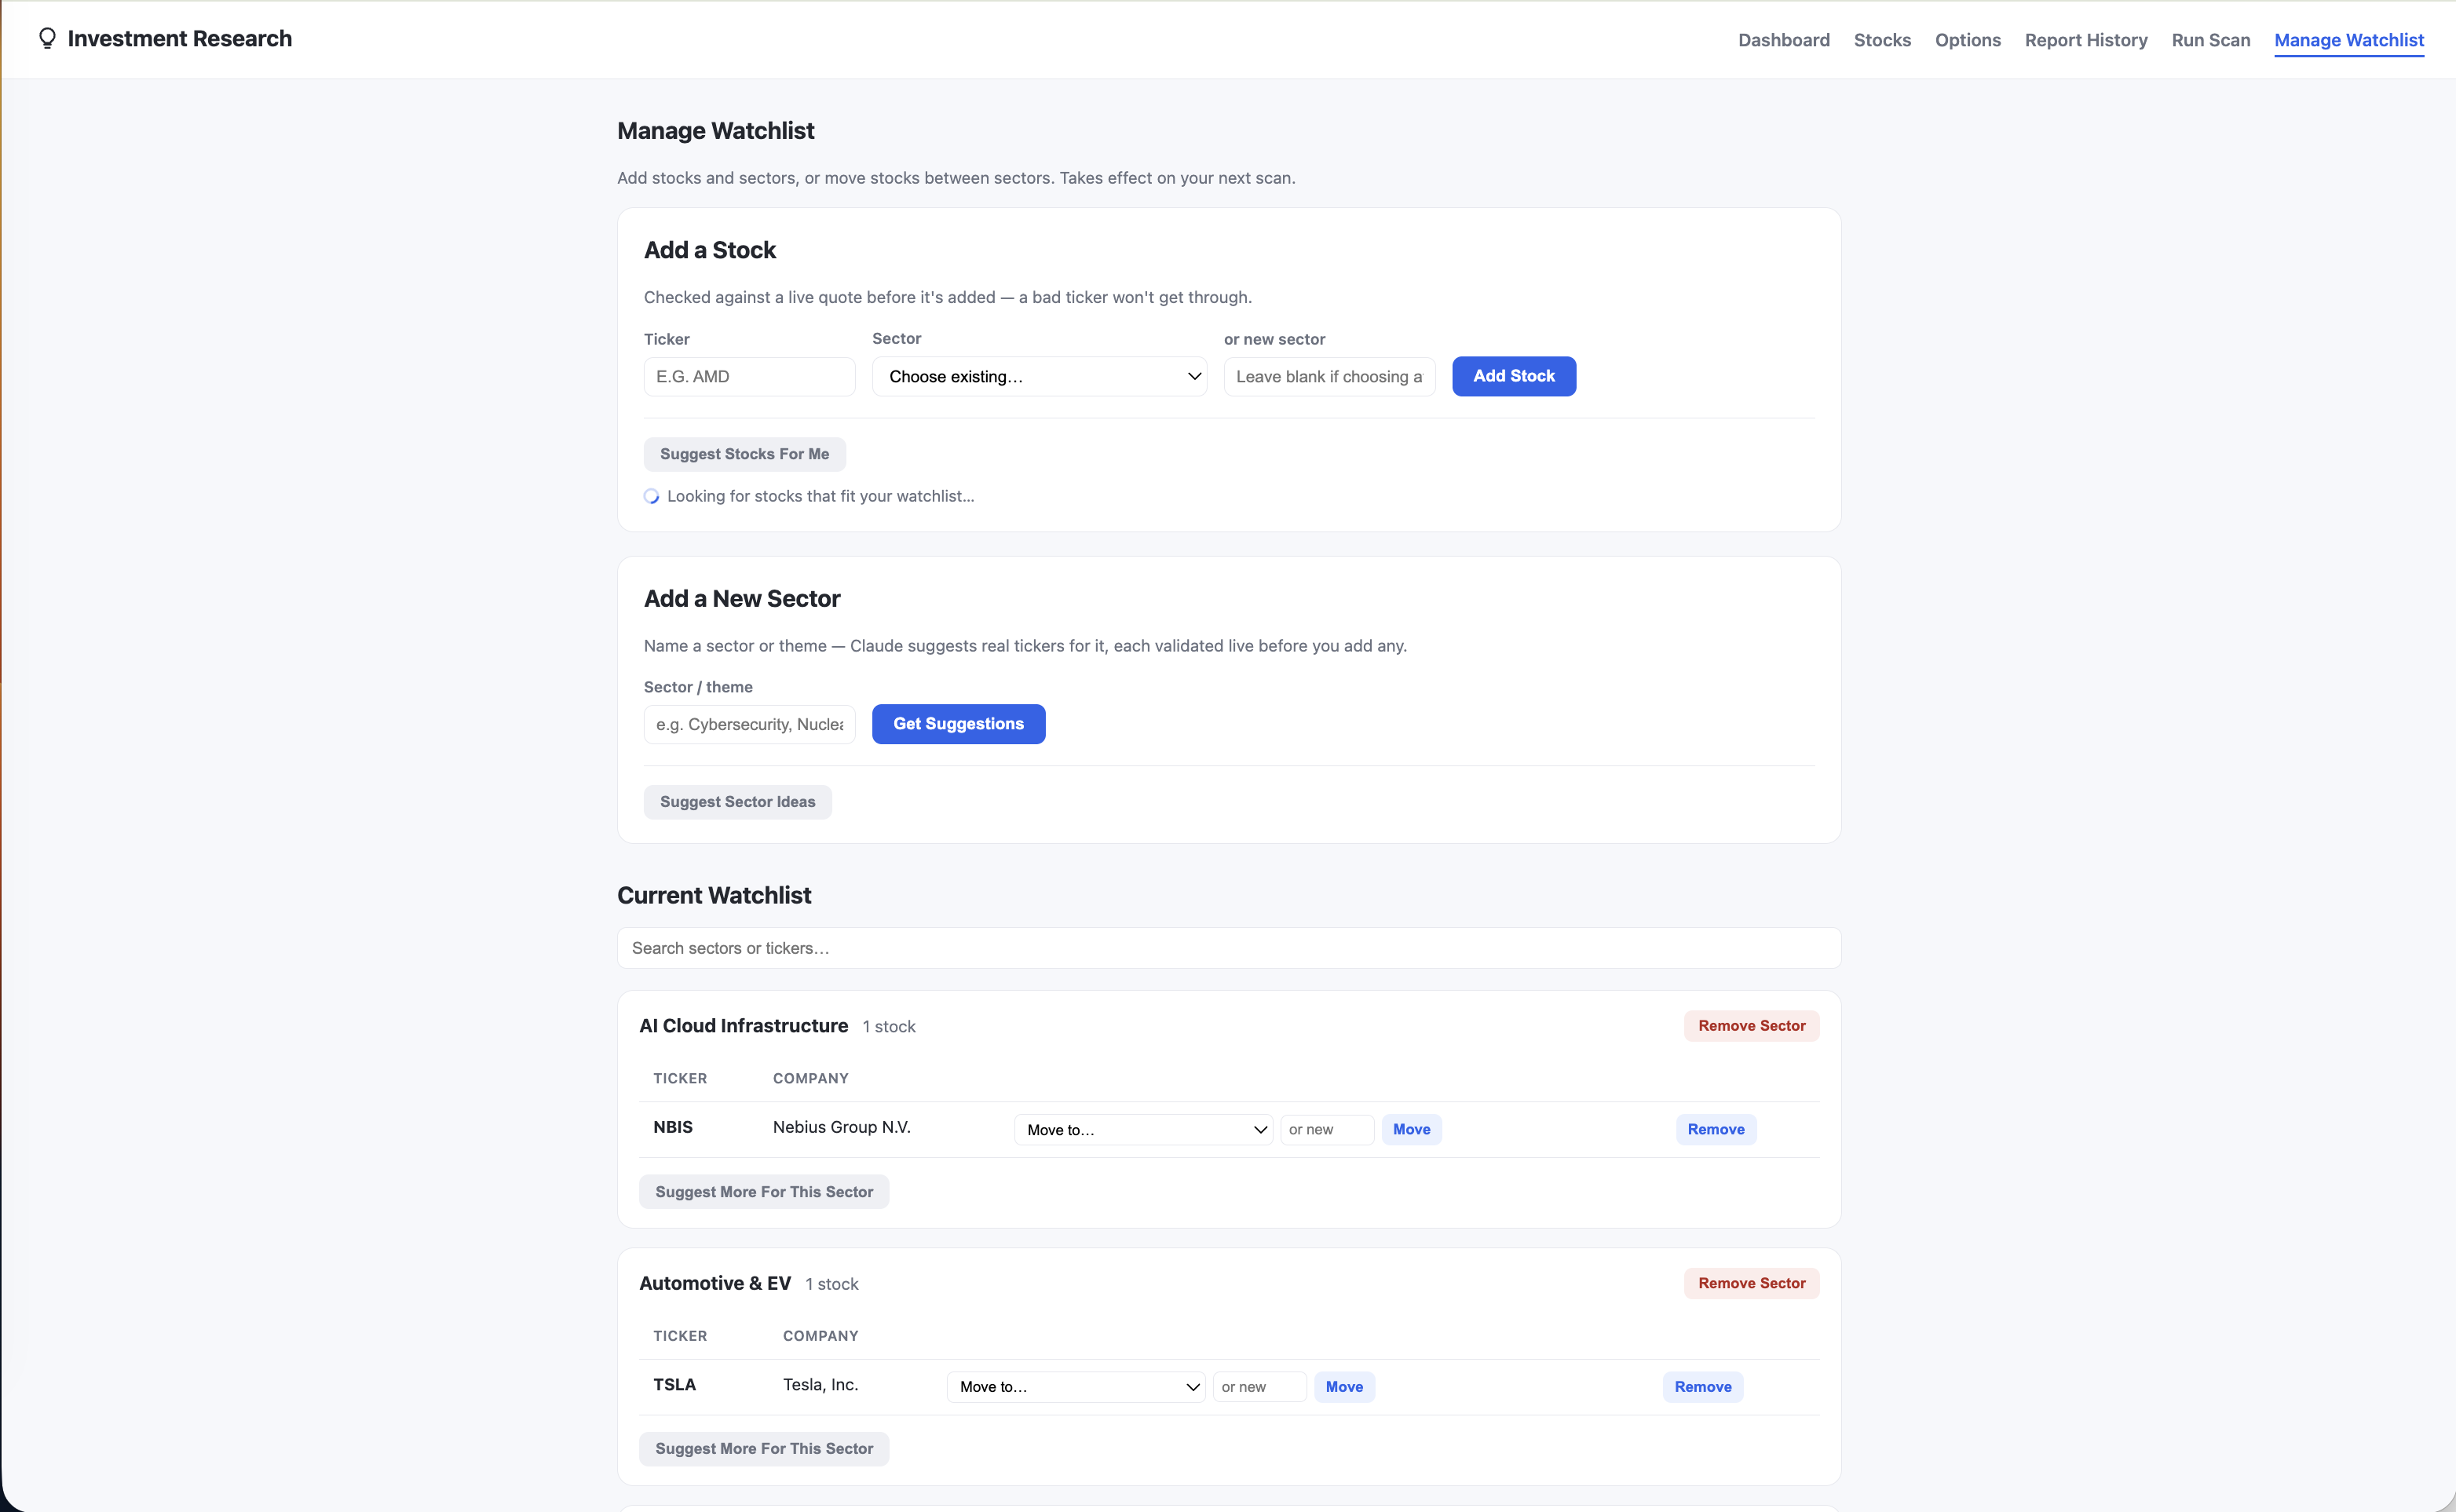Open the Options nav link

pos(1967,40)
